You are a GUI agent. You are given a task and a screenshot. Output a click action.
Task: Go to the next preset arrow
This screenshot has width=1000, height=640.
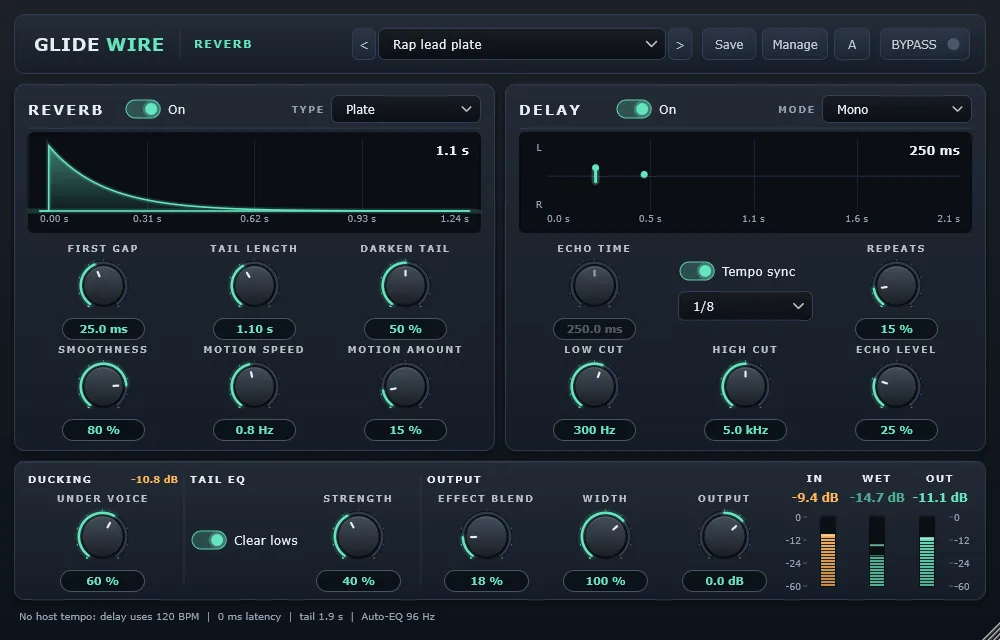(680, 45)
